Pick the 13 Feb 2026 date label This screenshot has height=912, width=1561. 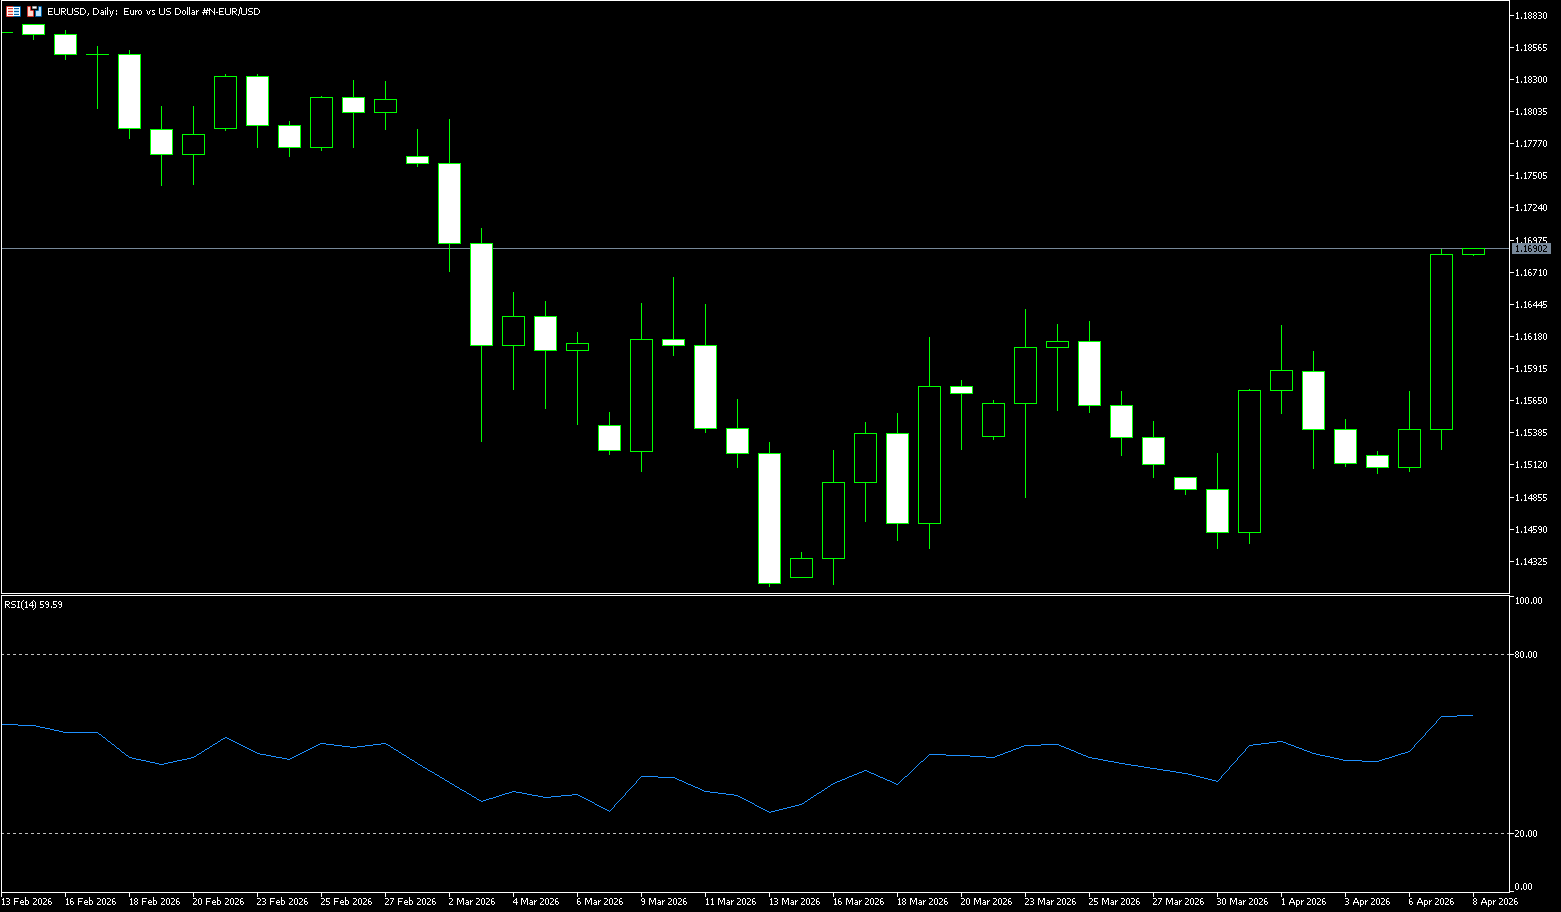[27, 901]
